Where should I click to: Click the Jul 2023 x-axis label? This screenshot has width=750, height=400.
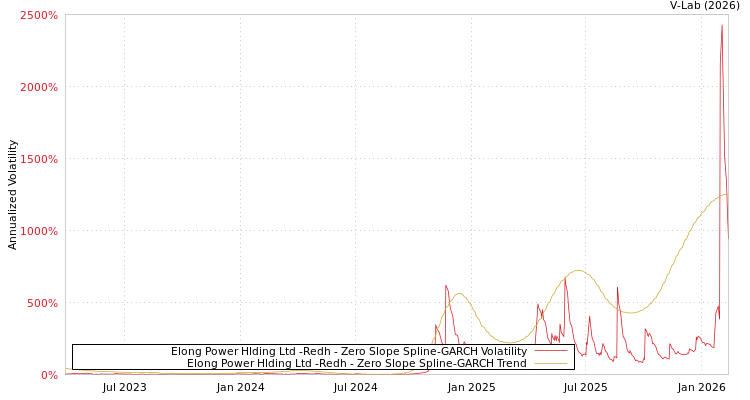(124, 388)
